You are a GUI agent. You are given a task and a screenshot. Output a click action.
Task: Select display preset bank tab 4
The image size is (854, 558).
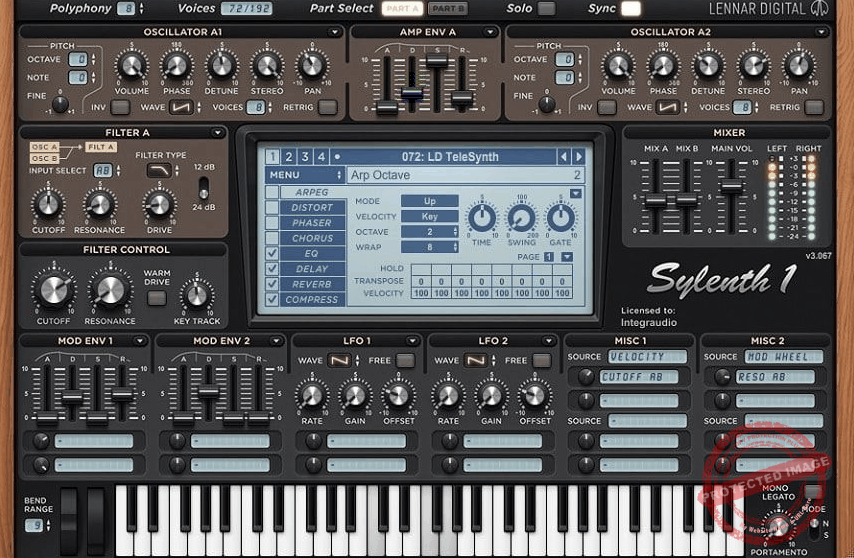tap(321, 157)
